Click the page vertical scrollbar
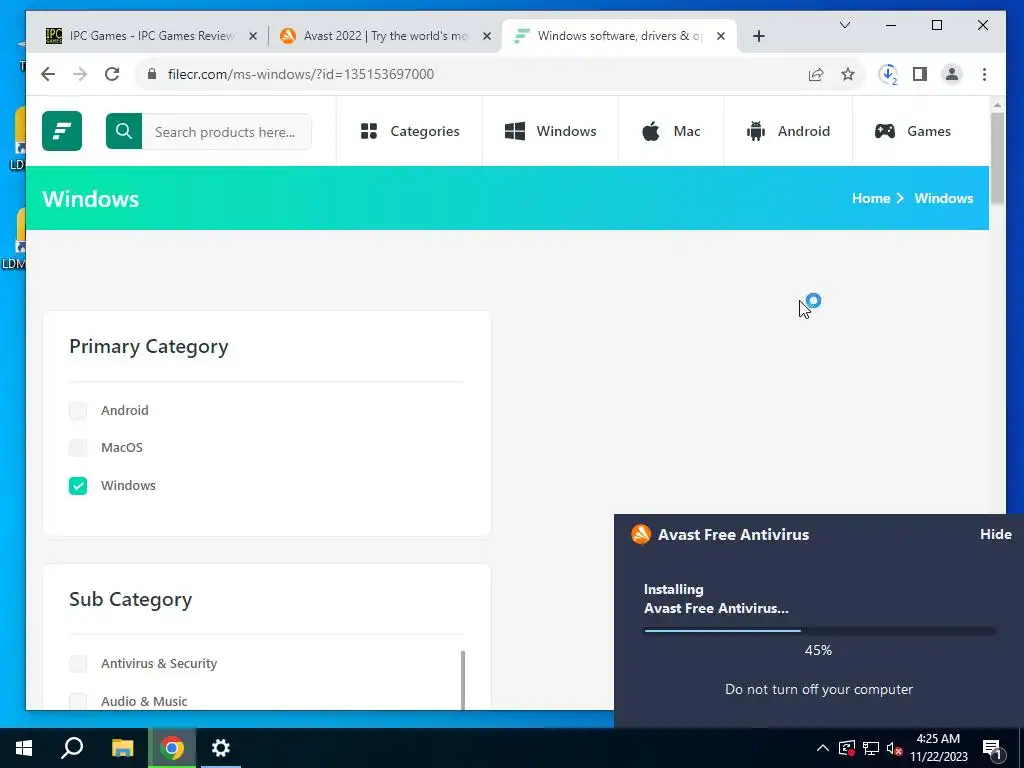Image resolution: width=1024 pixels, height=768 pixels. coord(997,157)
